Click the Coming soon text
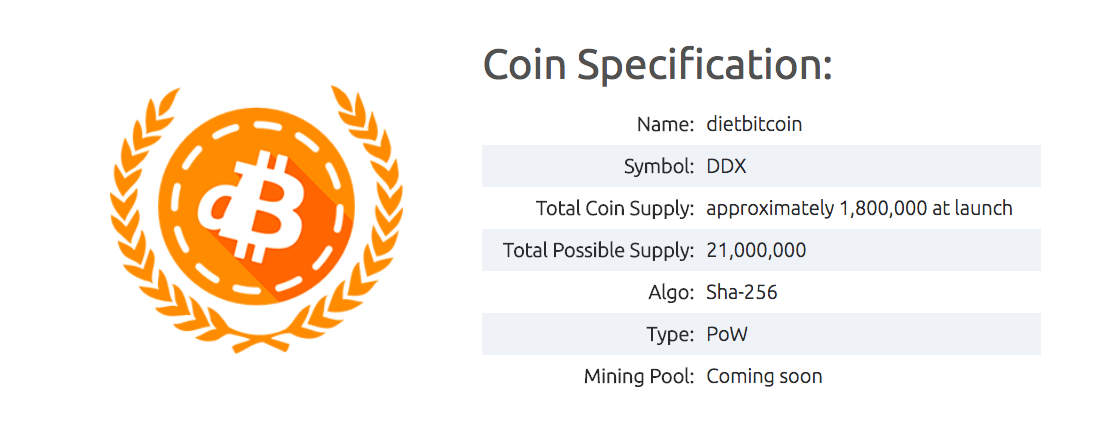 (x=764, y=377)
